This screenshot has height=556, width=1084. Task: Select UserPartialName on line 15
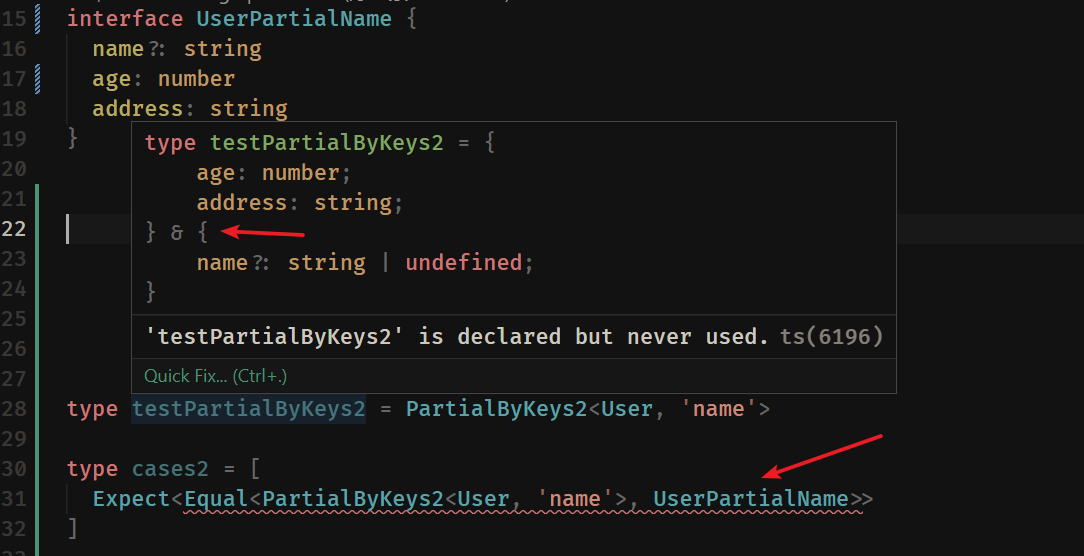tap(294, 18)
